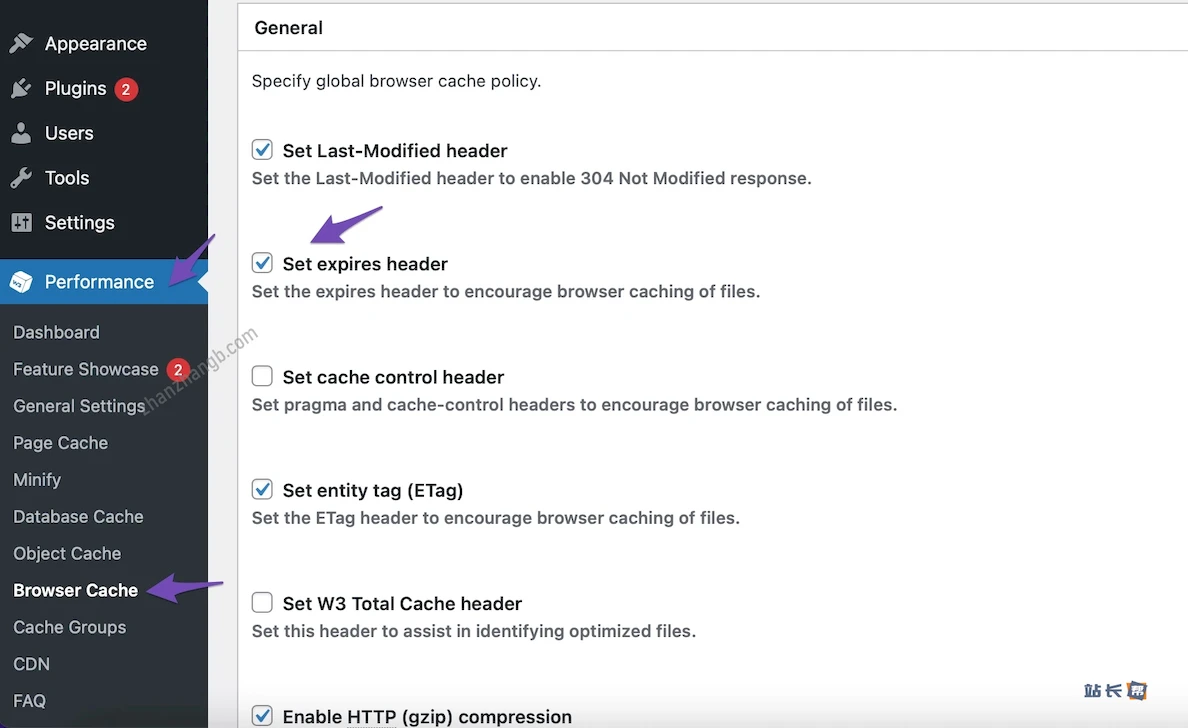The height and width of the screenshot is (728, 1188).
Task: Open the CDN settings link
Action: click(x=31, y=664)
